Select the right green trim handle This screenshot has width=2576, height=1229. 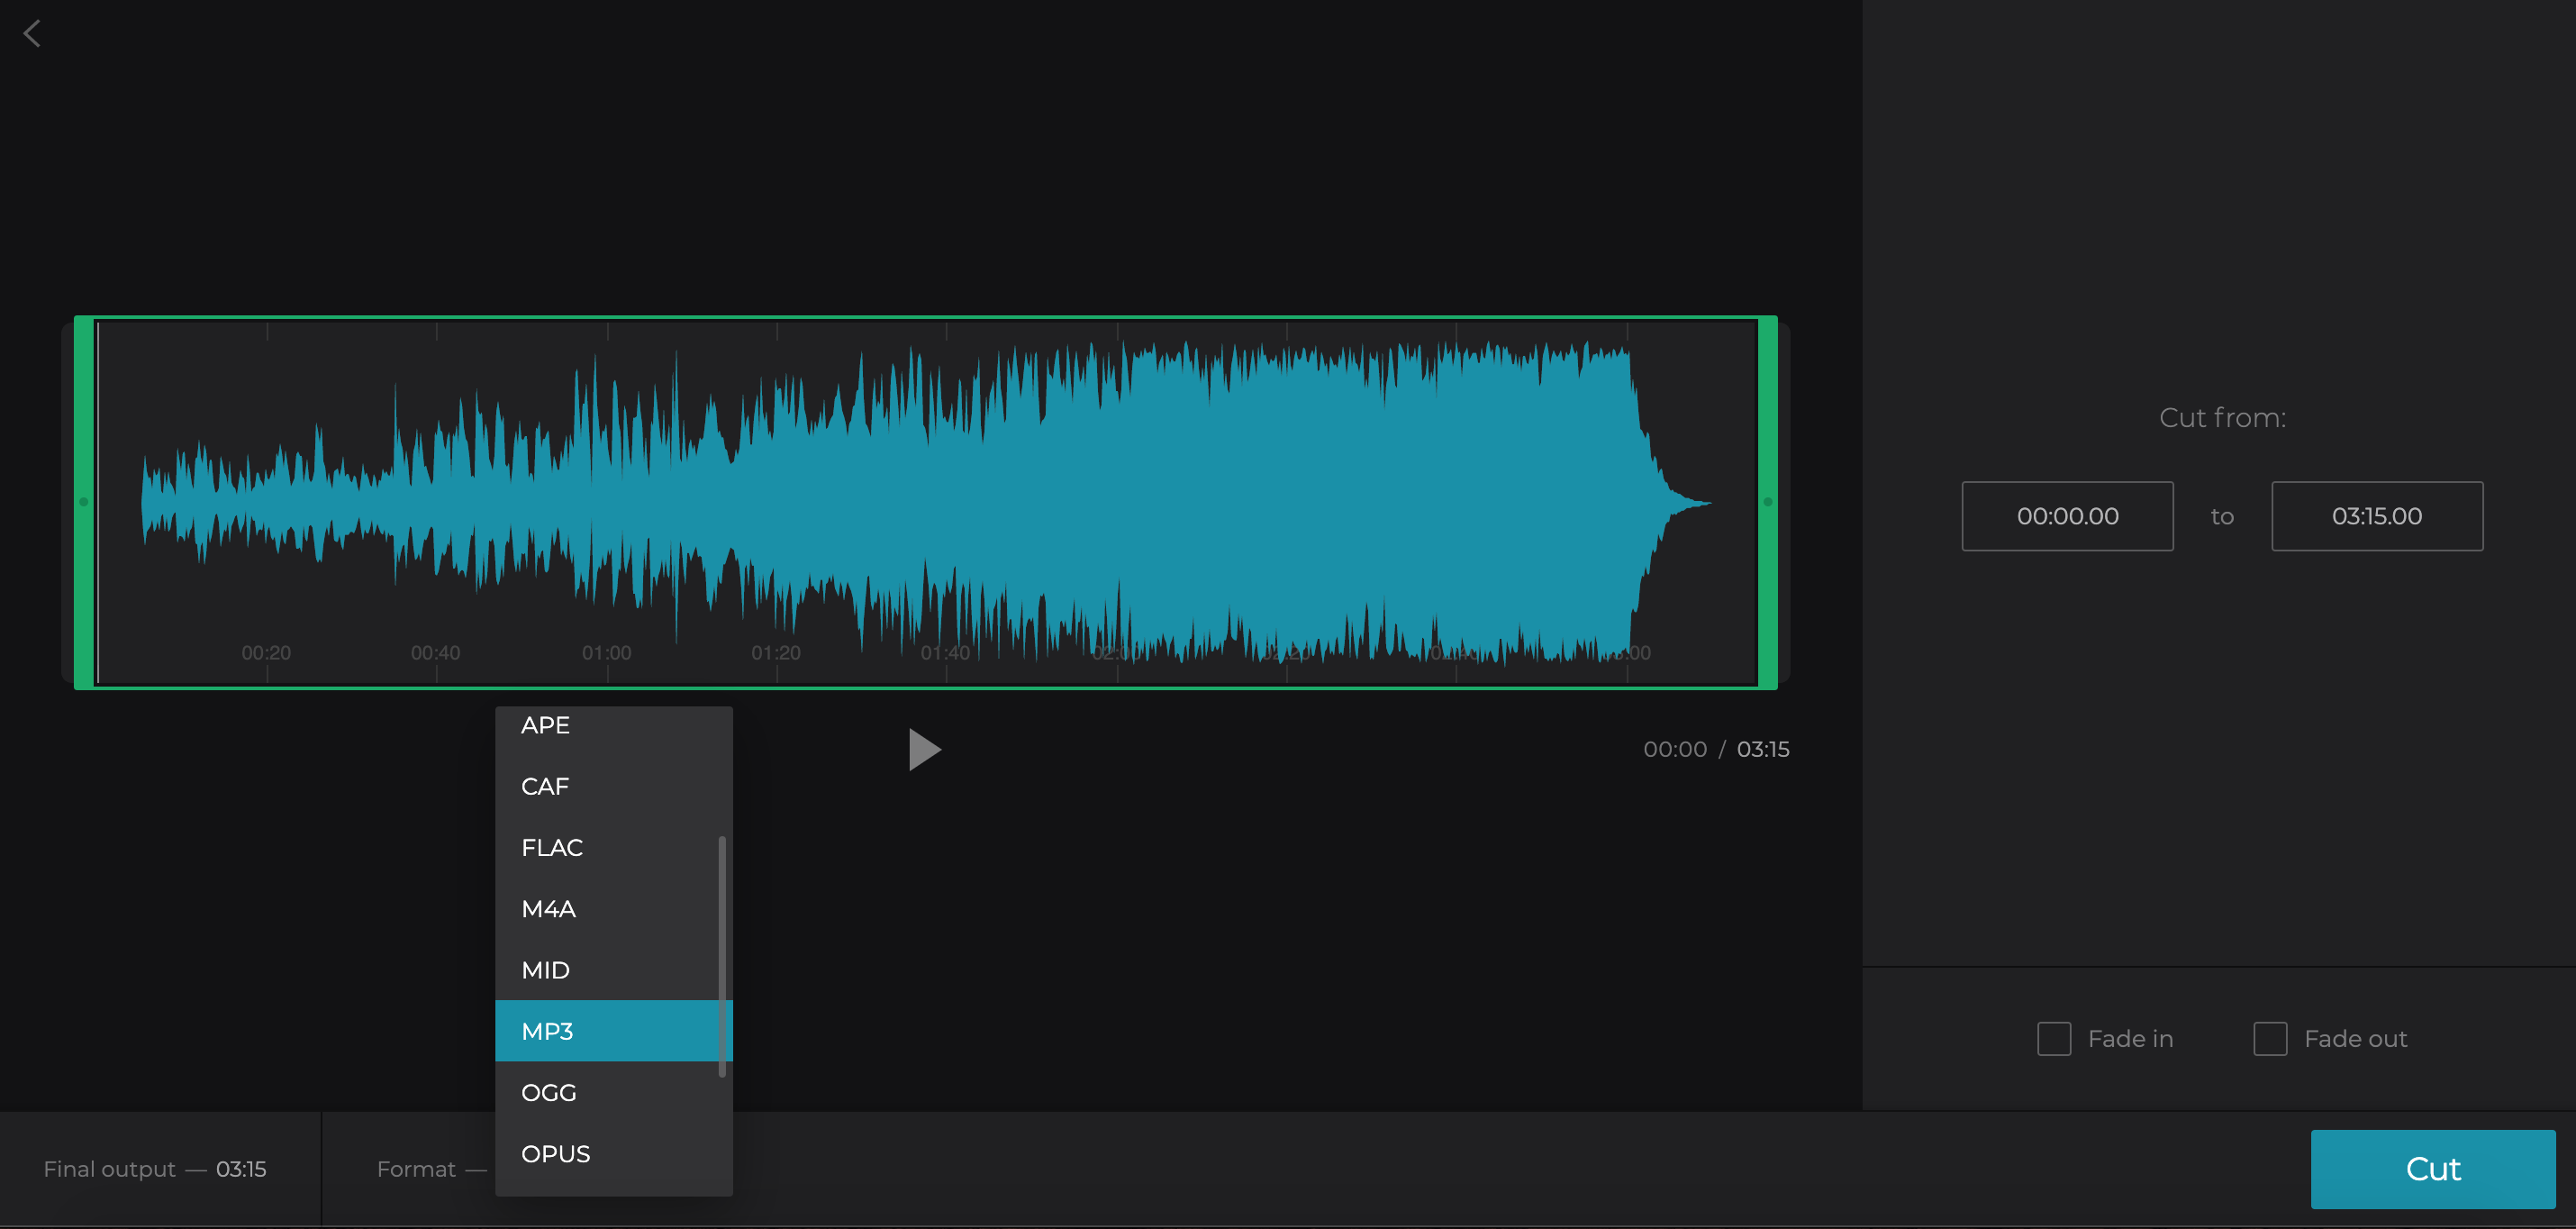[1768, 503]
